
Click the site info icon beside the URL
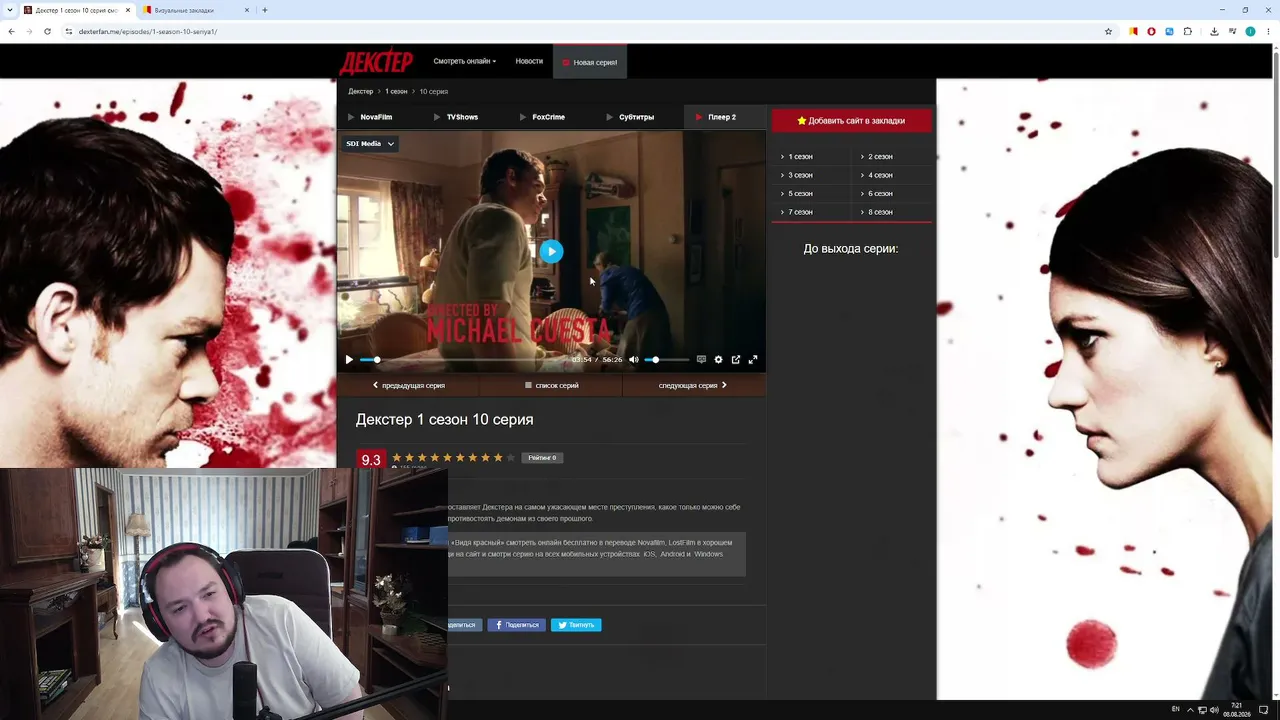click(69, 31)
